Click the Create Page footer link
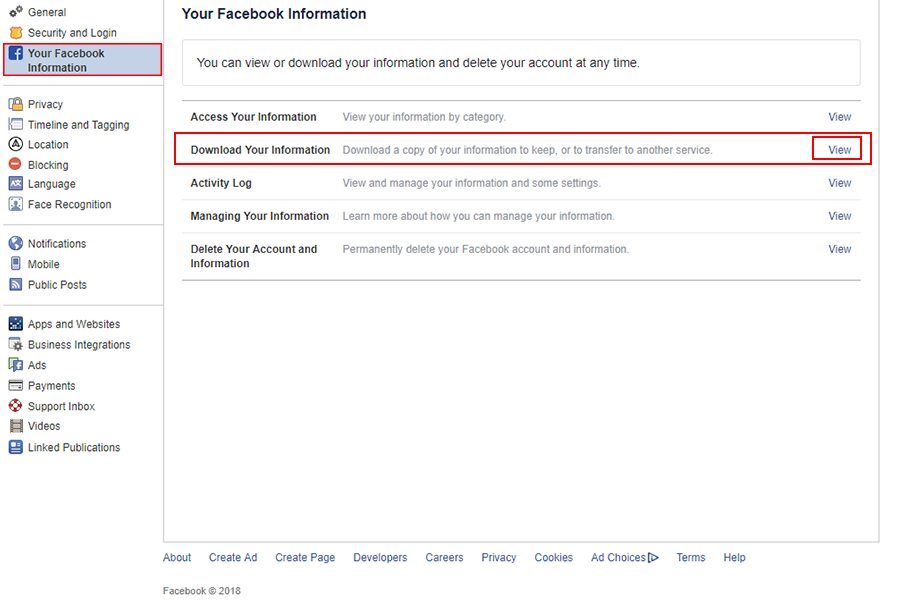Screen dimensions: 900x600 tap(305, 558)
